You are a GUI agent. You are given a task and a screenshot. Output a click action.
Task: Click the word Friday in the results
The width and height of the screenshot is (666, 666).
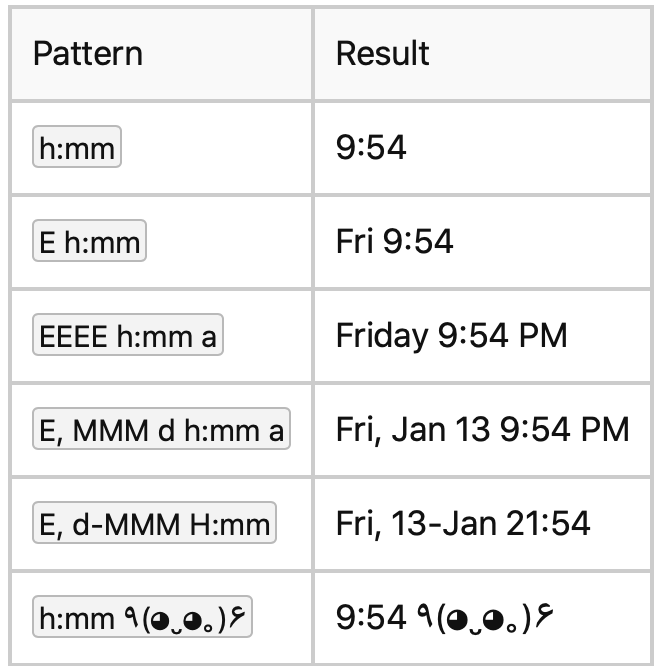(x=381, y=336)
